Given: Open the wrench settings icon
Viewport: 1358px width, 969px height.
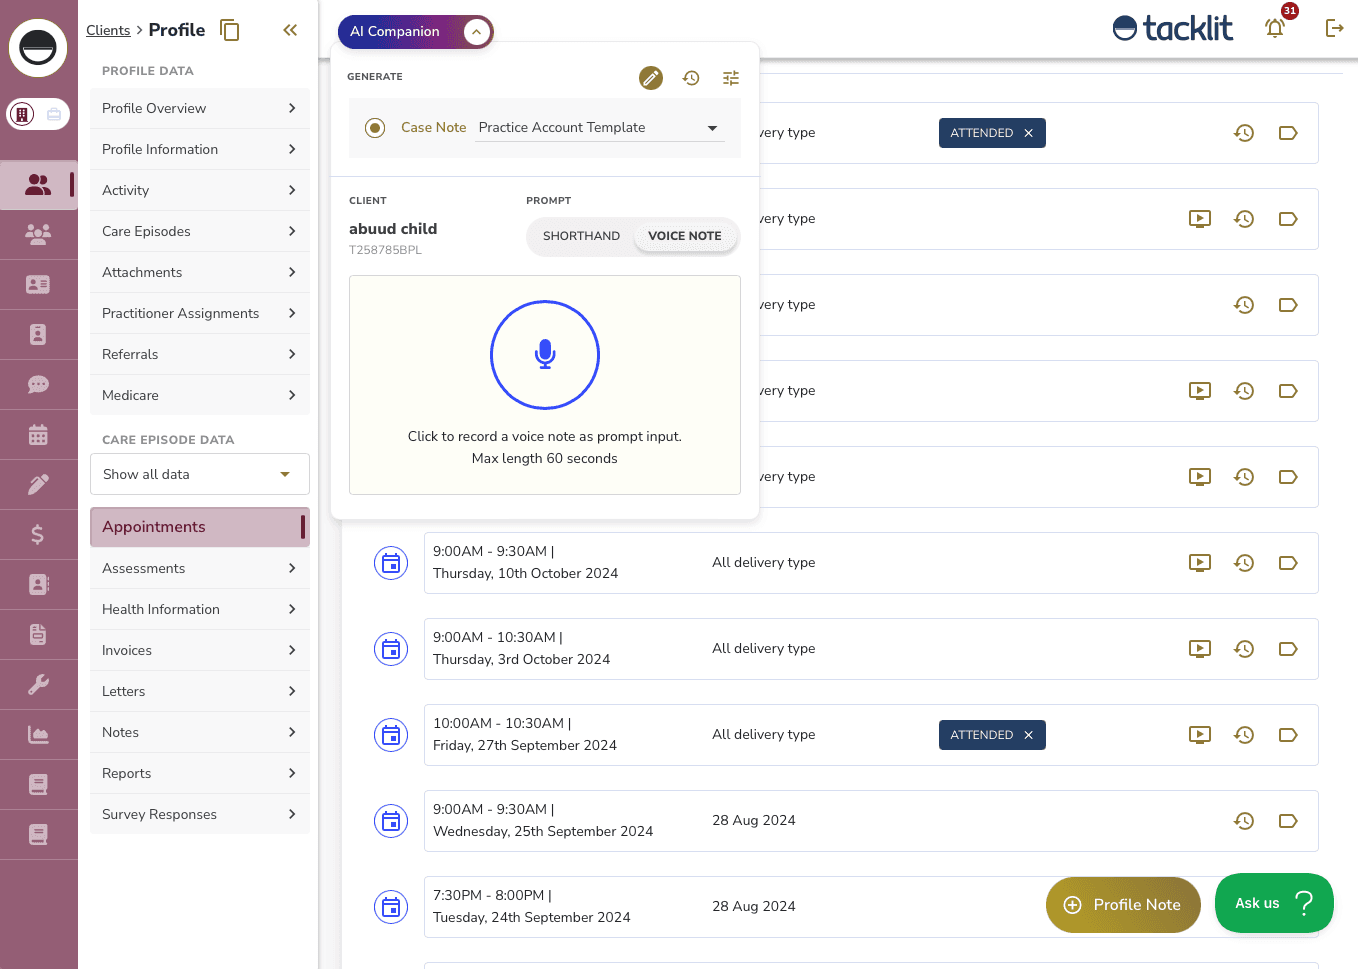Looking at the screenshot, I should [38, 684].
